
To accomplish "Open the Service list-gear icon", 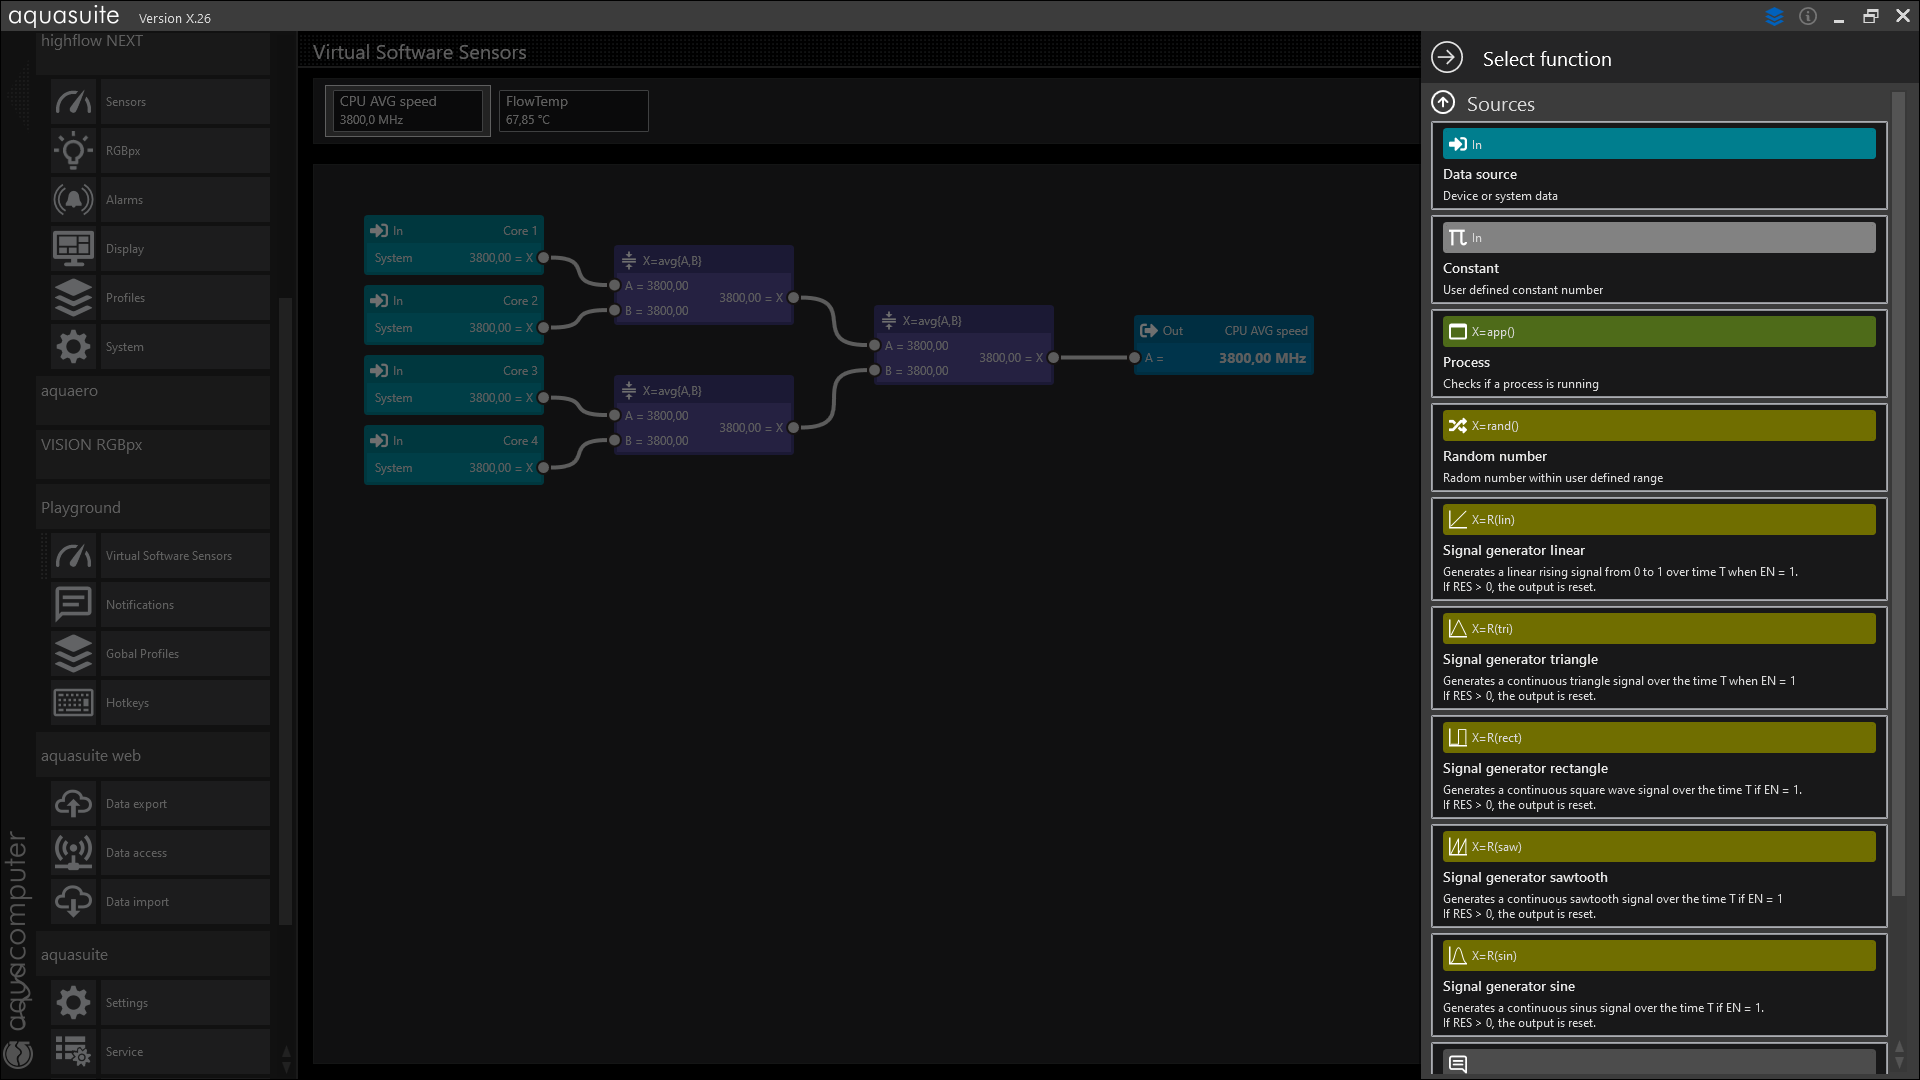I will [x=73, y=1052].
